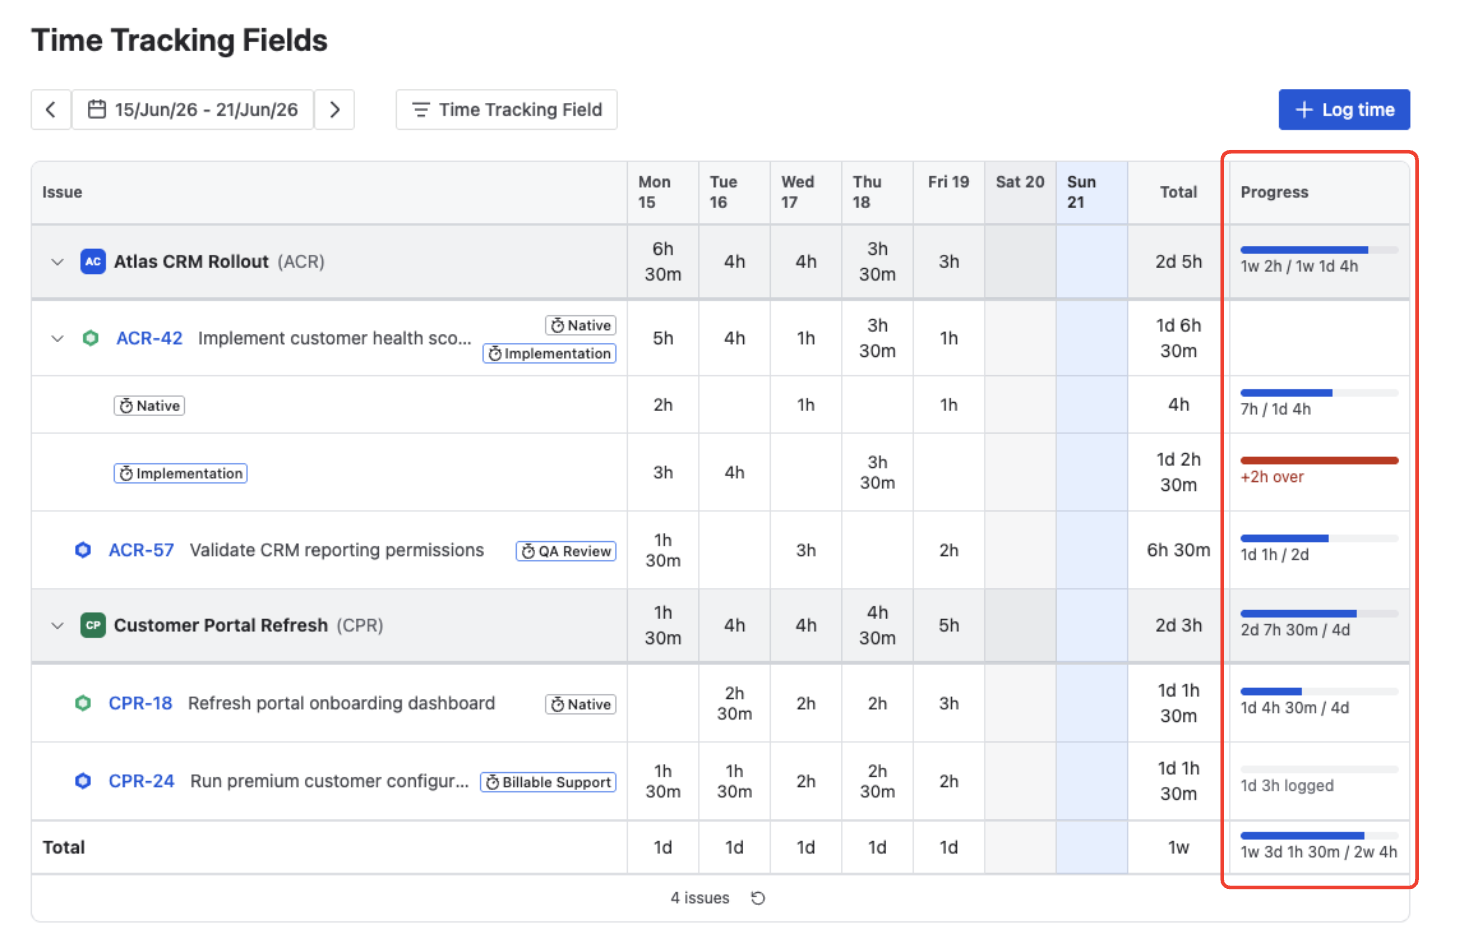1464x945 pixels.
Task: Click CPR-24 Thursday cell 2h 30m
Action: (877, 782)
